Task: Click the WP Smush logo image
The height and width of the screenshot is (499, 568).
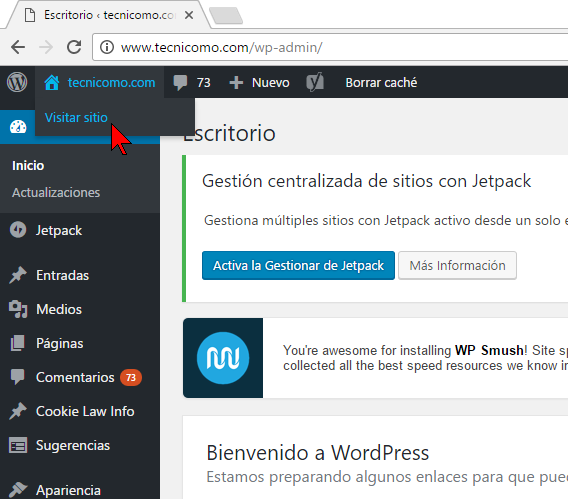Action: click(223, 358)
